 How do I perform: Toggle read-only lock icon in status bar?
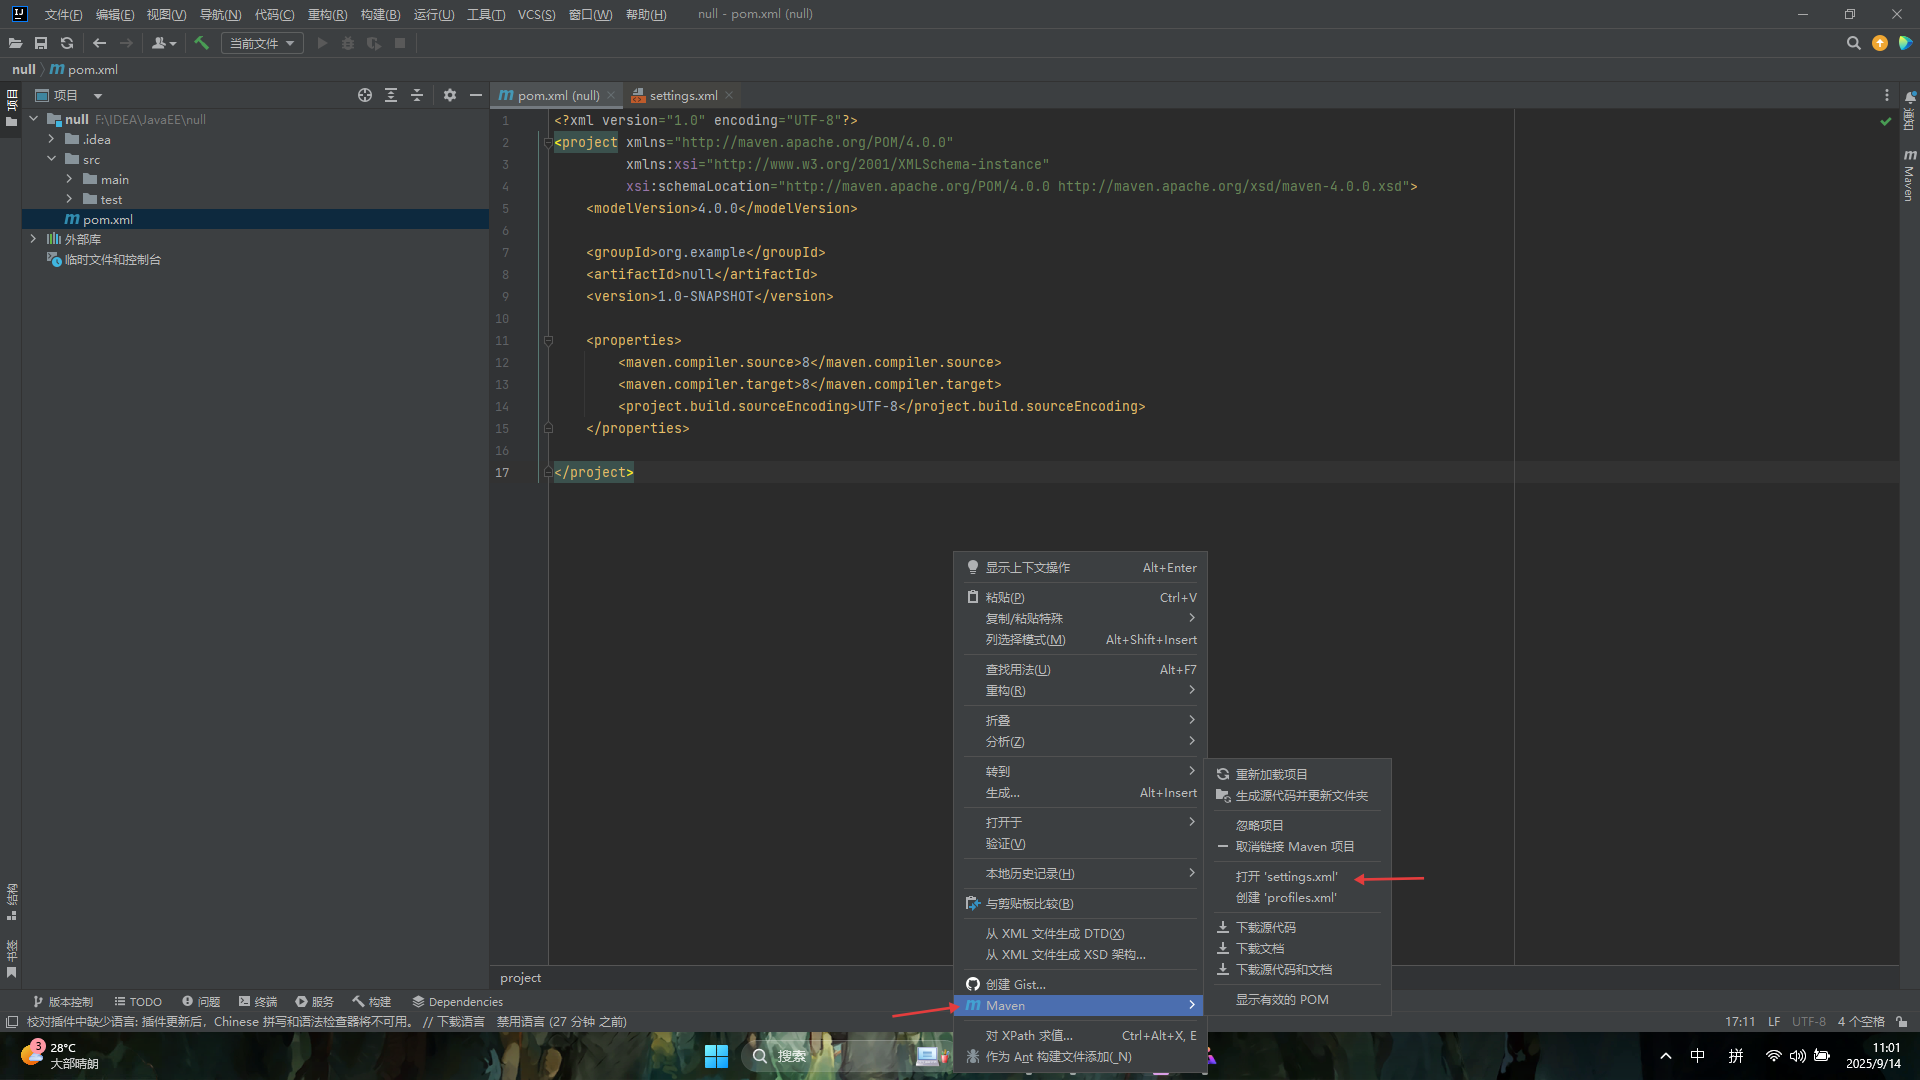1901,1021
